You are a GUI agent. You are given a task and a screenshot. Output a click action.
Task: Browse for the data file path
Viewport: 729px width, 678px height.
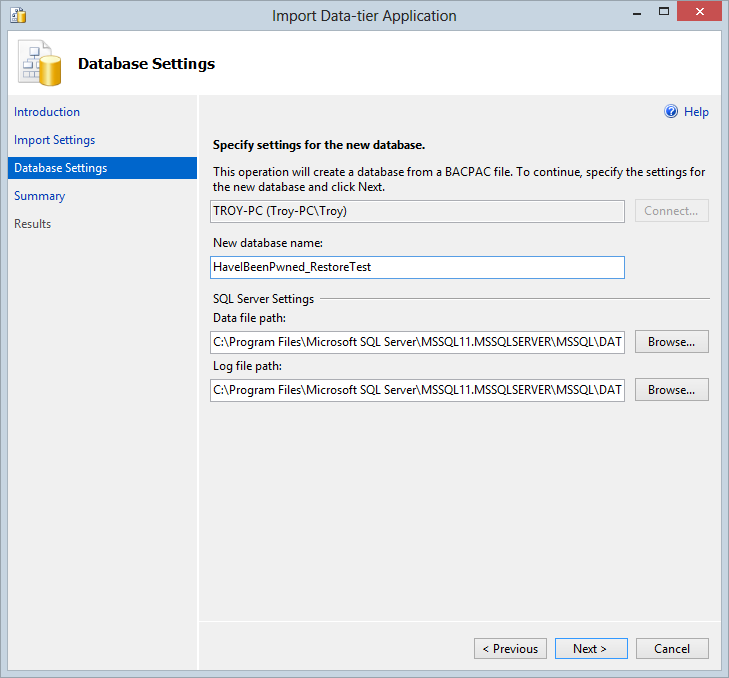click(671, 342)
